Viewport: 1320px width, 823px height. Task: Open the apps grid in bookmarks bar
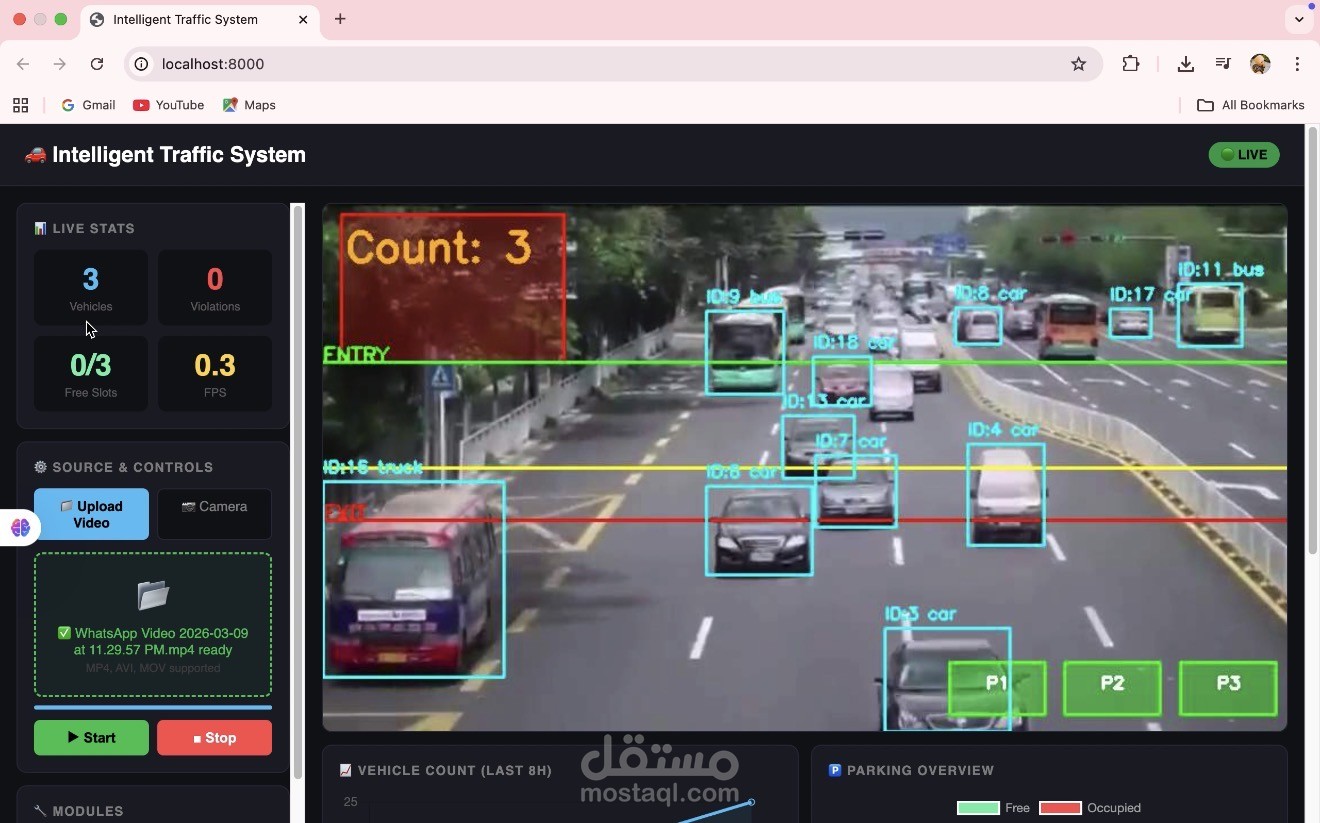[x=20, y=105]
